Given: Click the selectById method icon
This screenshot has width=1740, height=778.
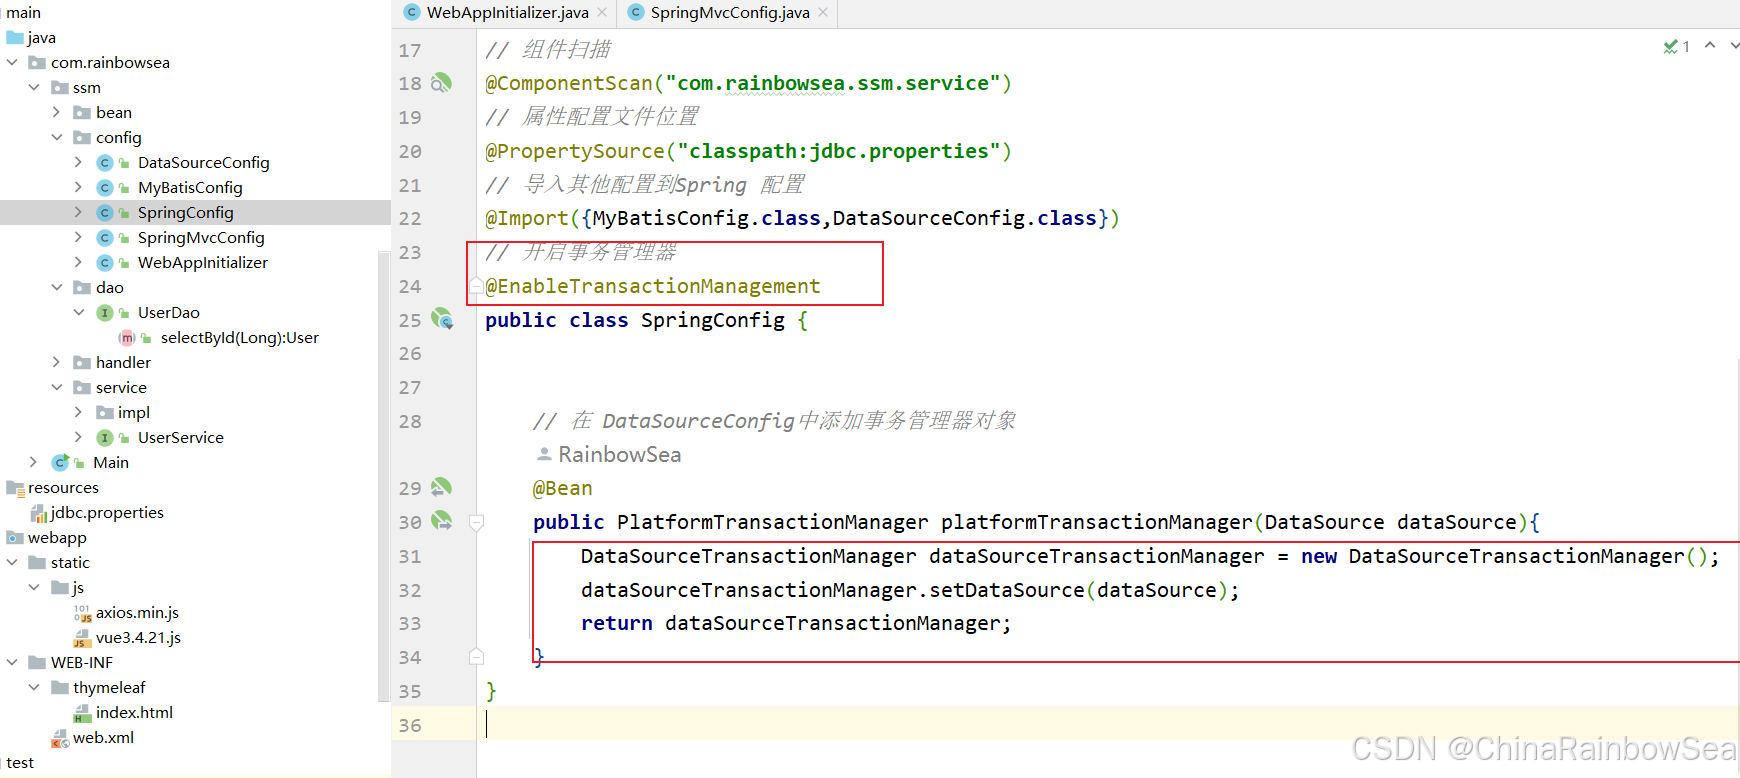Looking at the screenshot, I should pos(127,338).
